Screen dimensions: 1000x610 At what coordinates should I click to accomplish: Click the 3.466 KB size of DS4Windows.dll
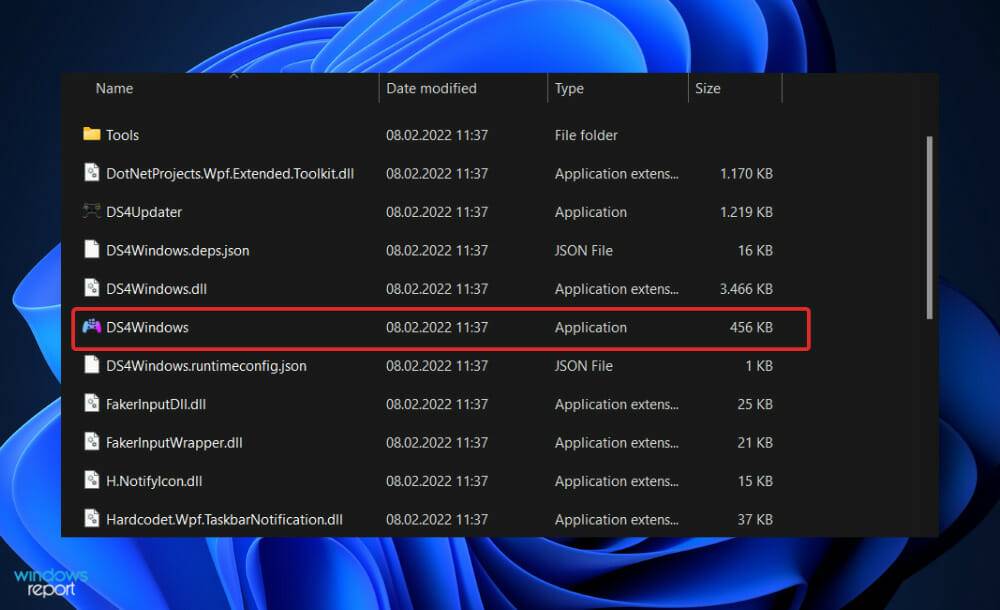tap(746, 289)
